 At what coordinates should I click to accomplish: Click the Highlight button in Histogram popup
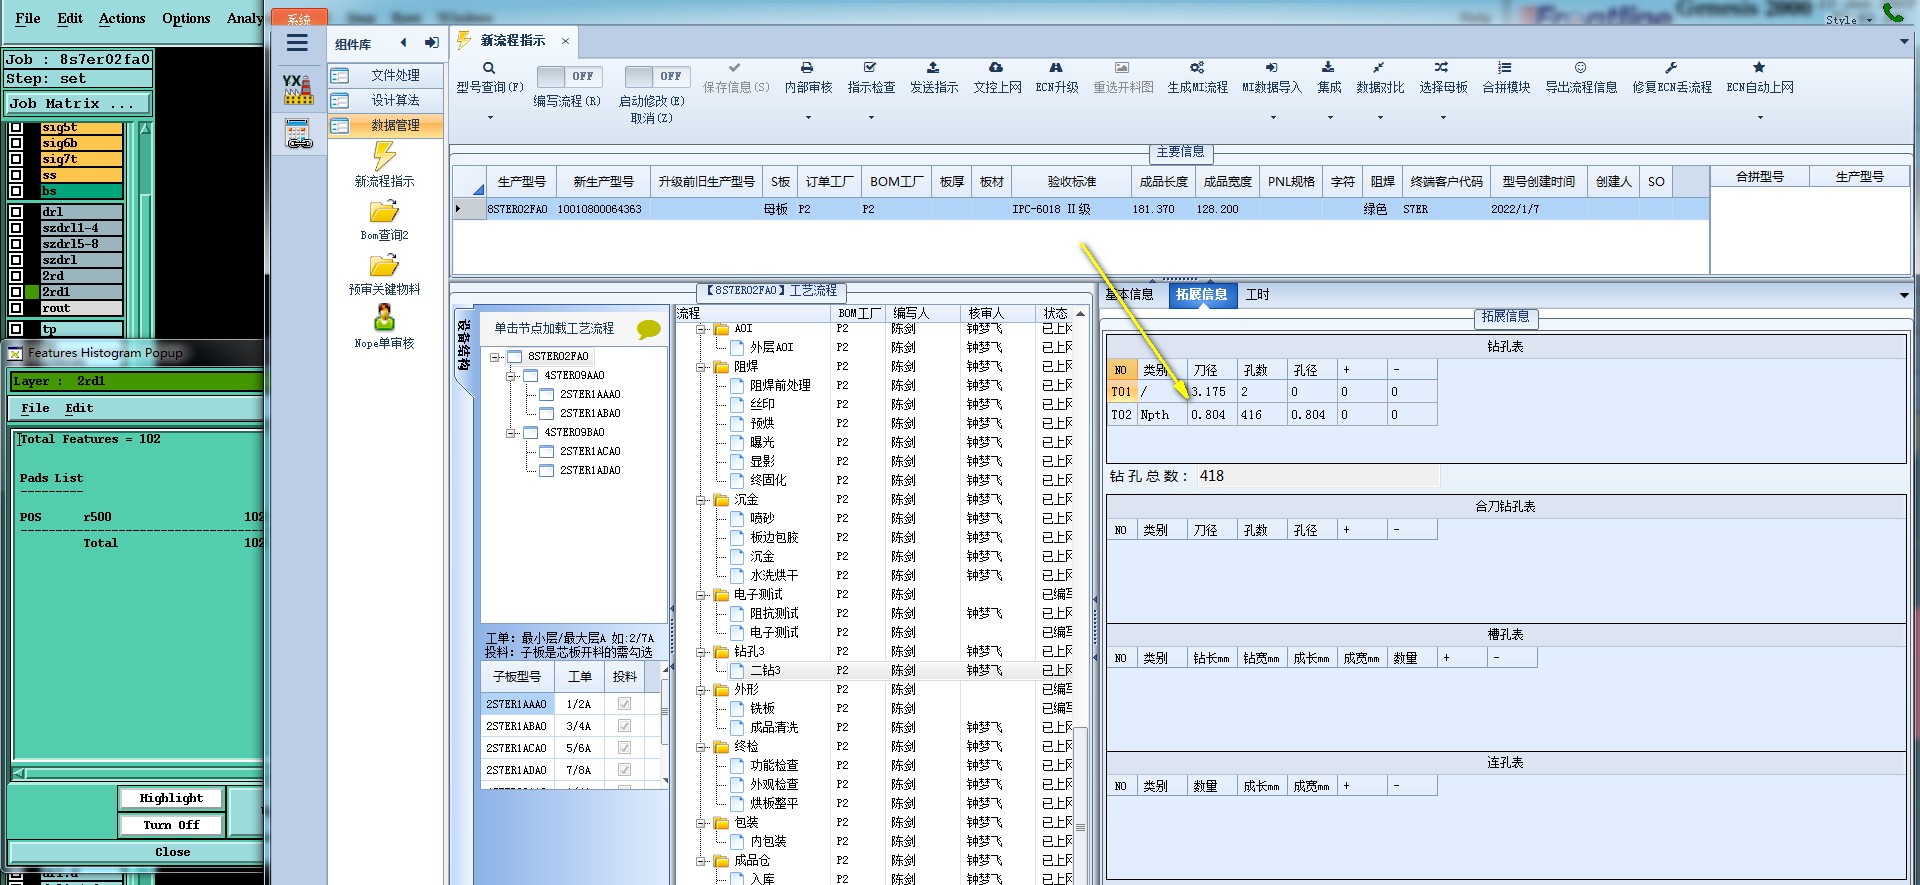click(171, 798)
